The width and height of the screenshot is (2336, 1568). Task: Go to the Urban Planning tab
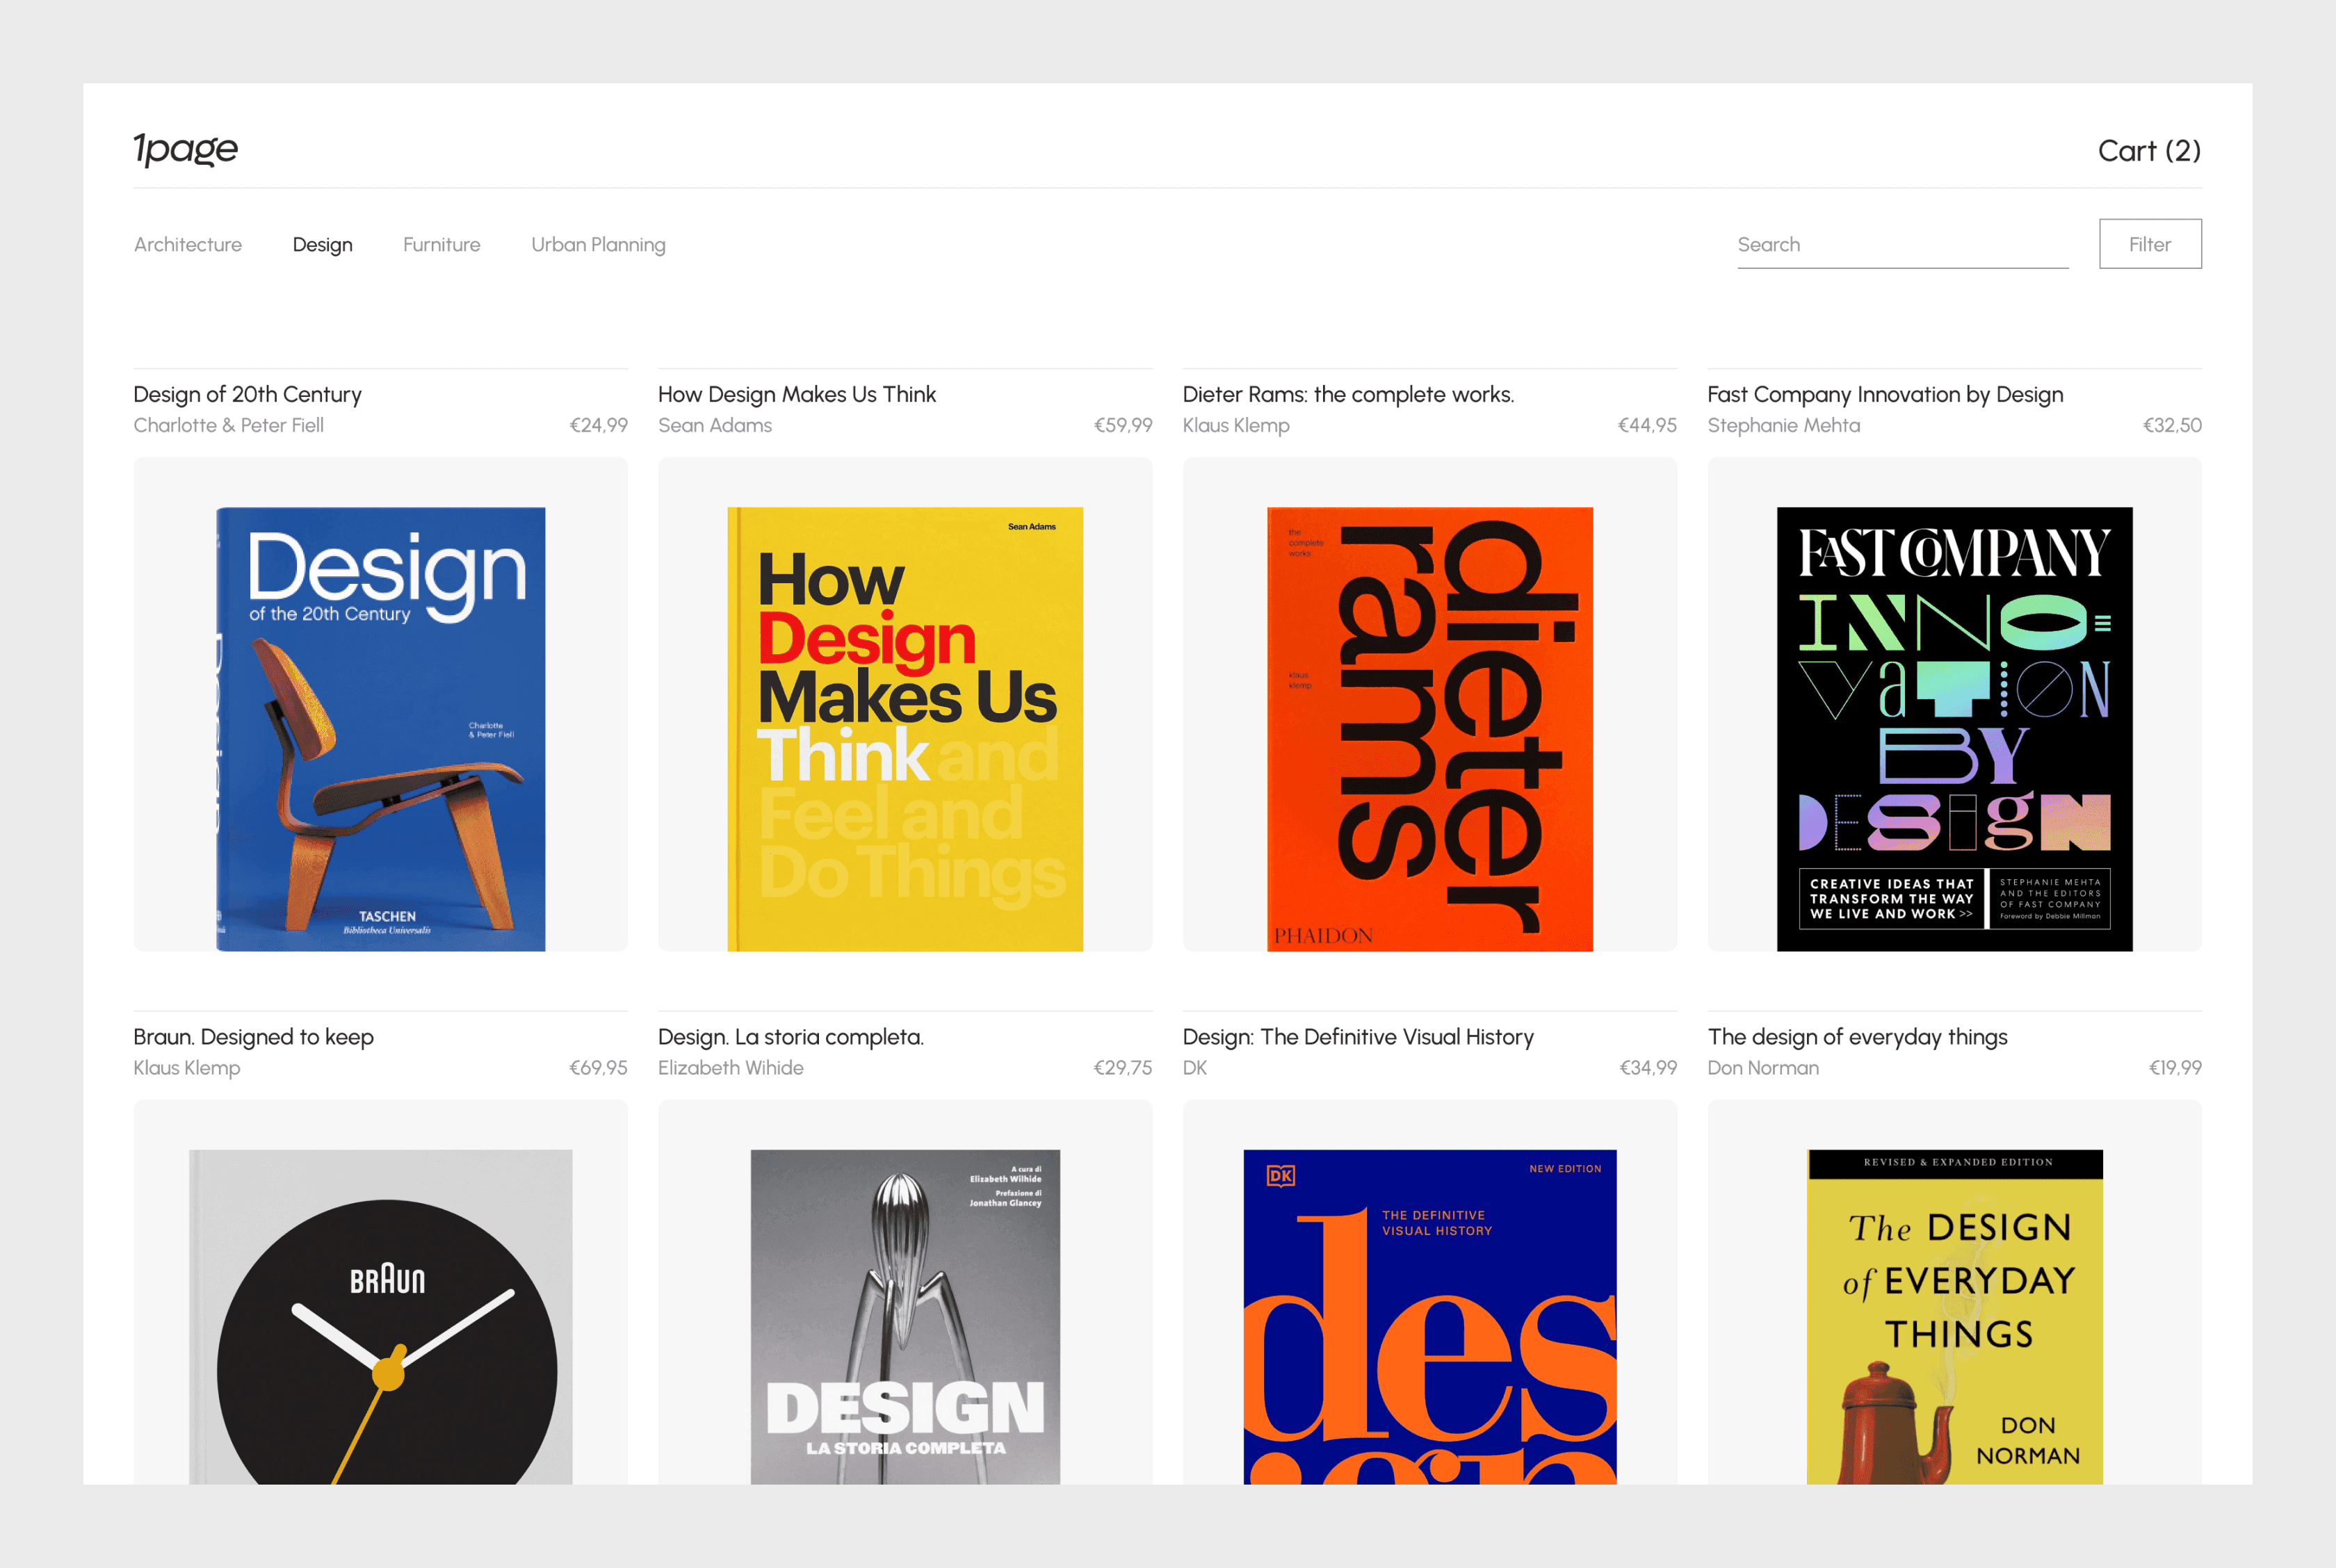point(598,245)
